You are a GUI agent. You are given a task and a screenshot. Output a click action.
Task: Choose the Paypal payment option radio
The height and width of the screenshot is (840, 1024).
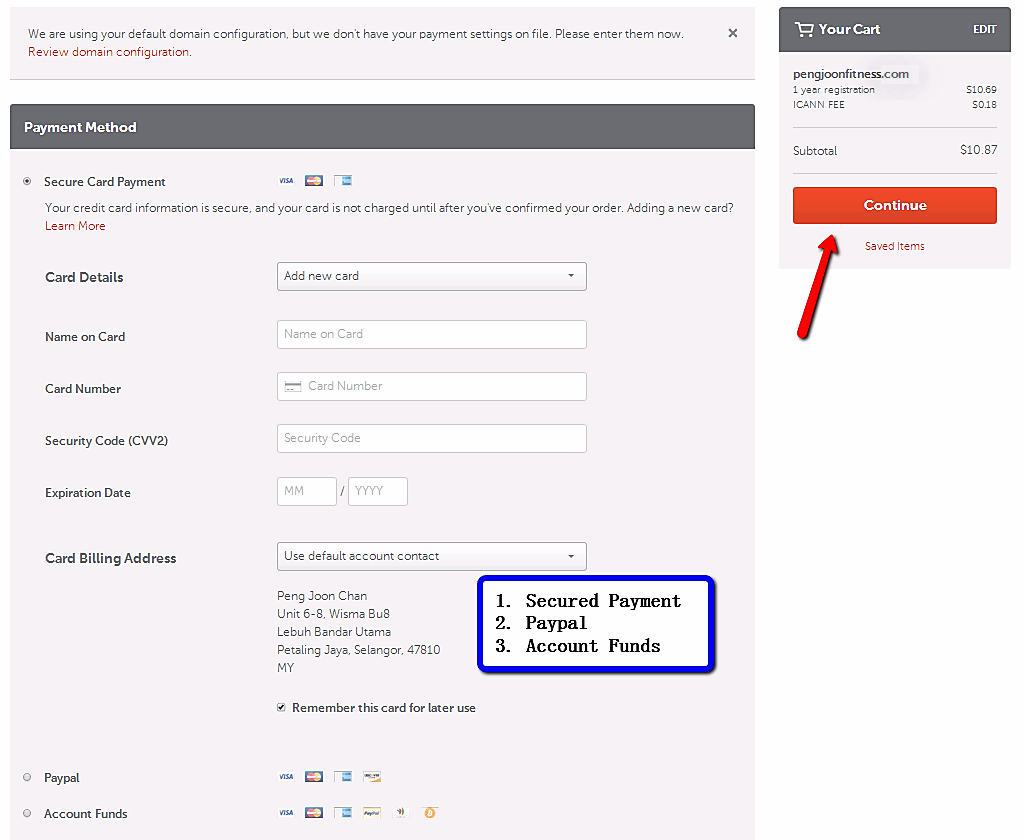click(x=27, y=777)
